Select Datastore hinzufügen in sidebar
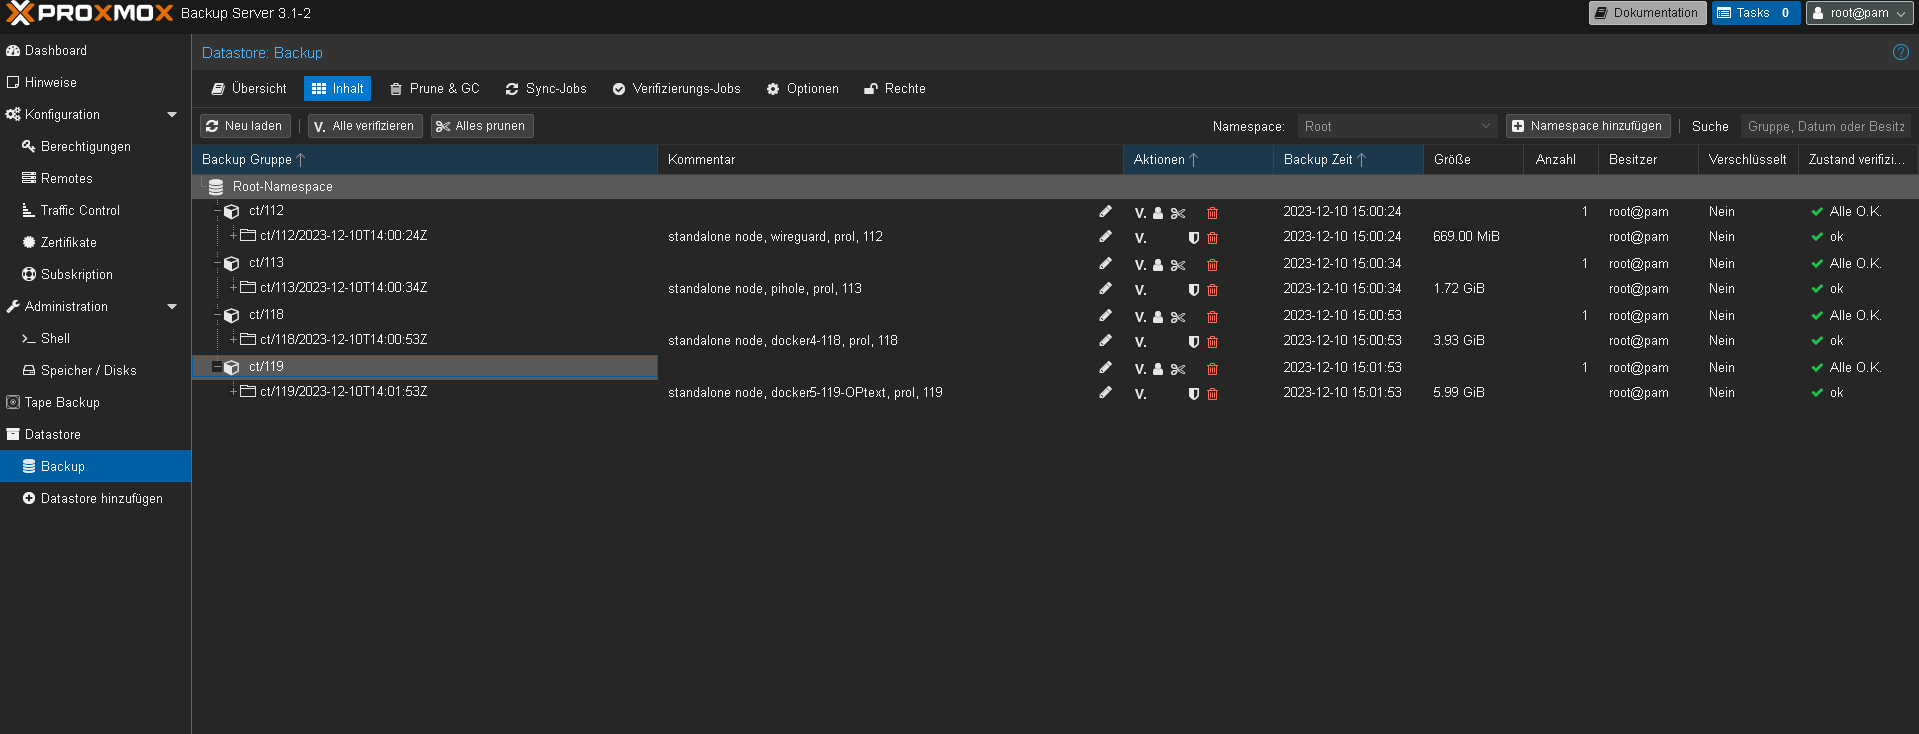This screenshot has height=734, width=1919. (x=95, y=499)
